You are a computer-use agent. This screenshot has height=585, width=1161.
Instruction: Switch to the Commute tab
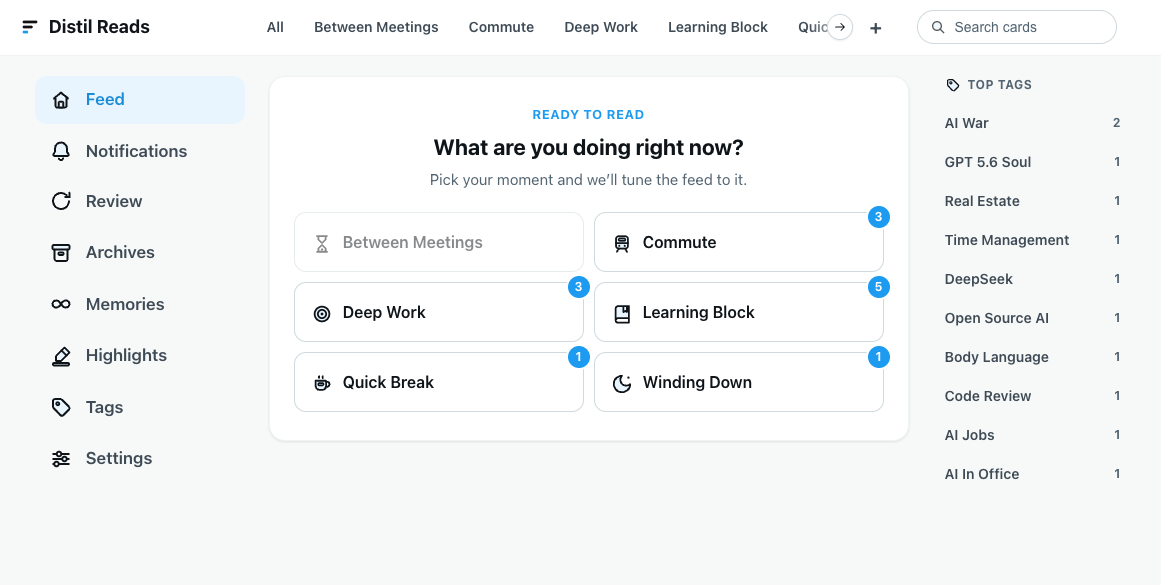coord(501,27)
